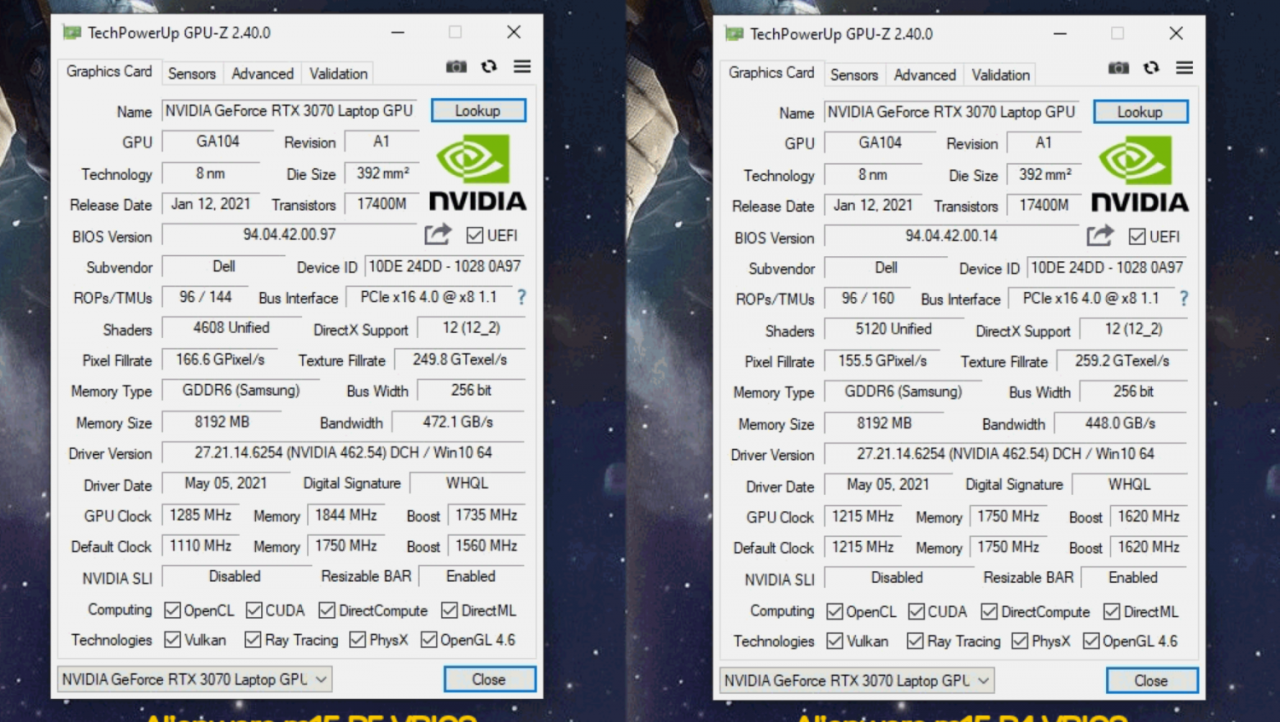Screen dimensions: 1280x722
Task: Click the BIOS share/export icon in the right window
Action: (1101, 236)
